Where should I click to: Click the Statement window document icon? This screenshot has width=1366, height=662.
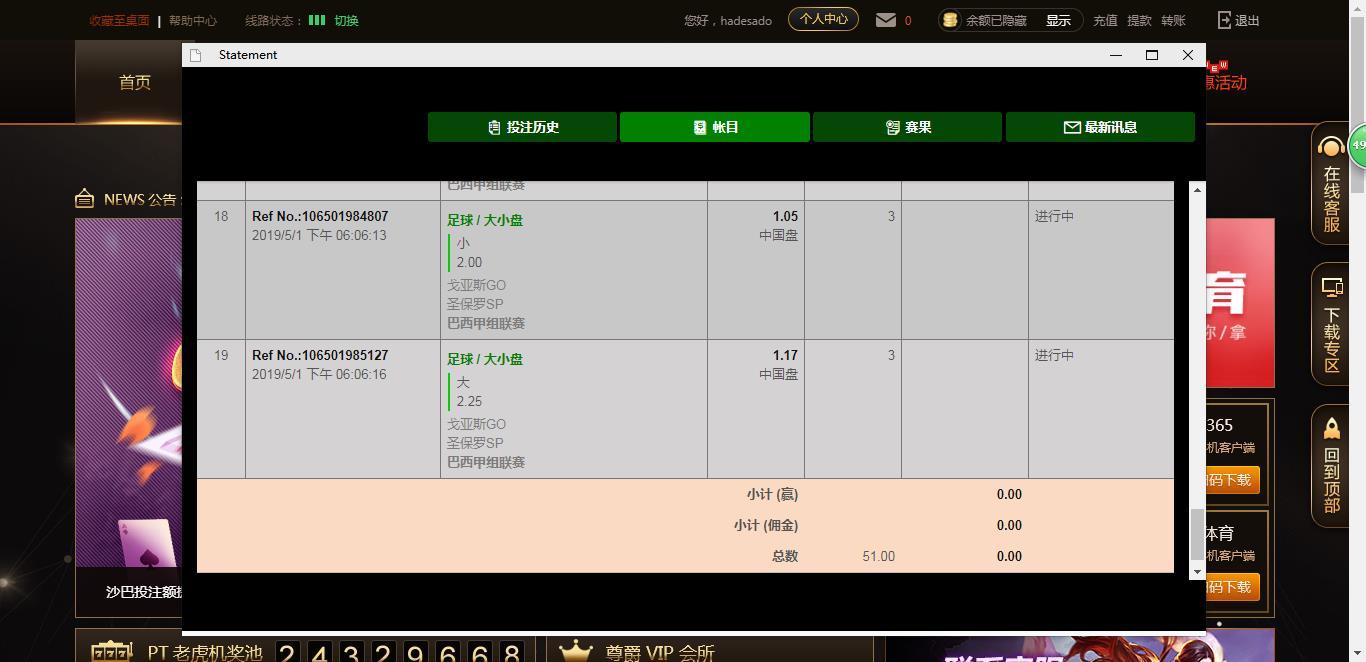coord(196,55)
